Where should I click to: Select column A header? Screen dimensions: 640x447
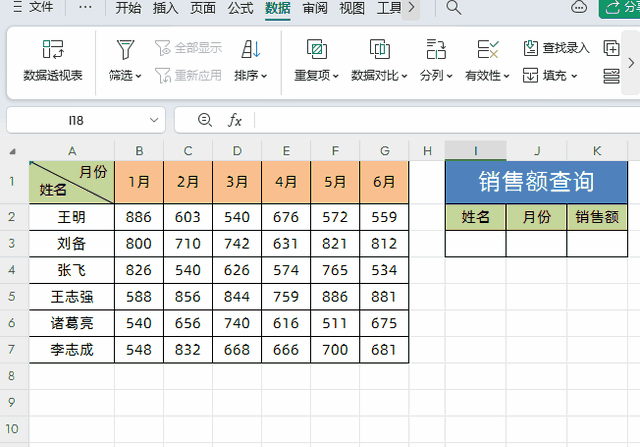coord(72,151)
